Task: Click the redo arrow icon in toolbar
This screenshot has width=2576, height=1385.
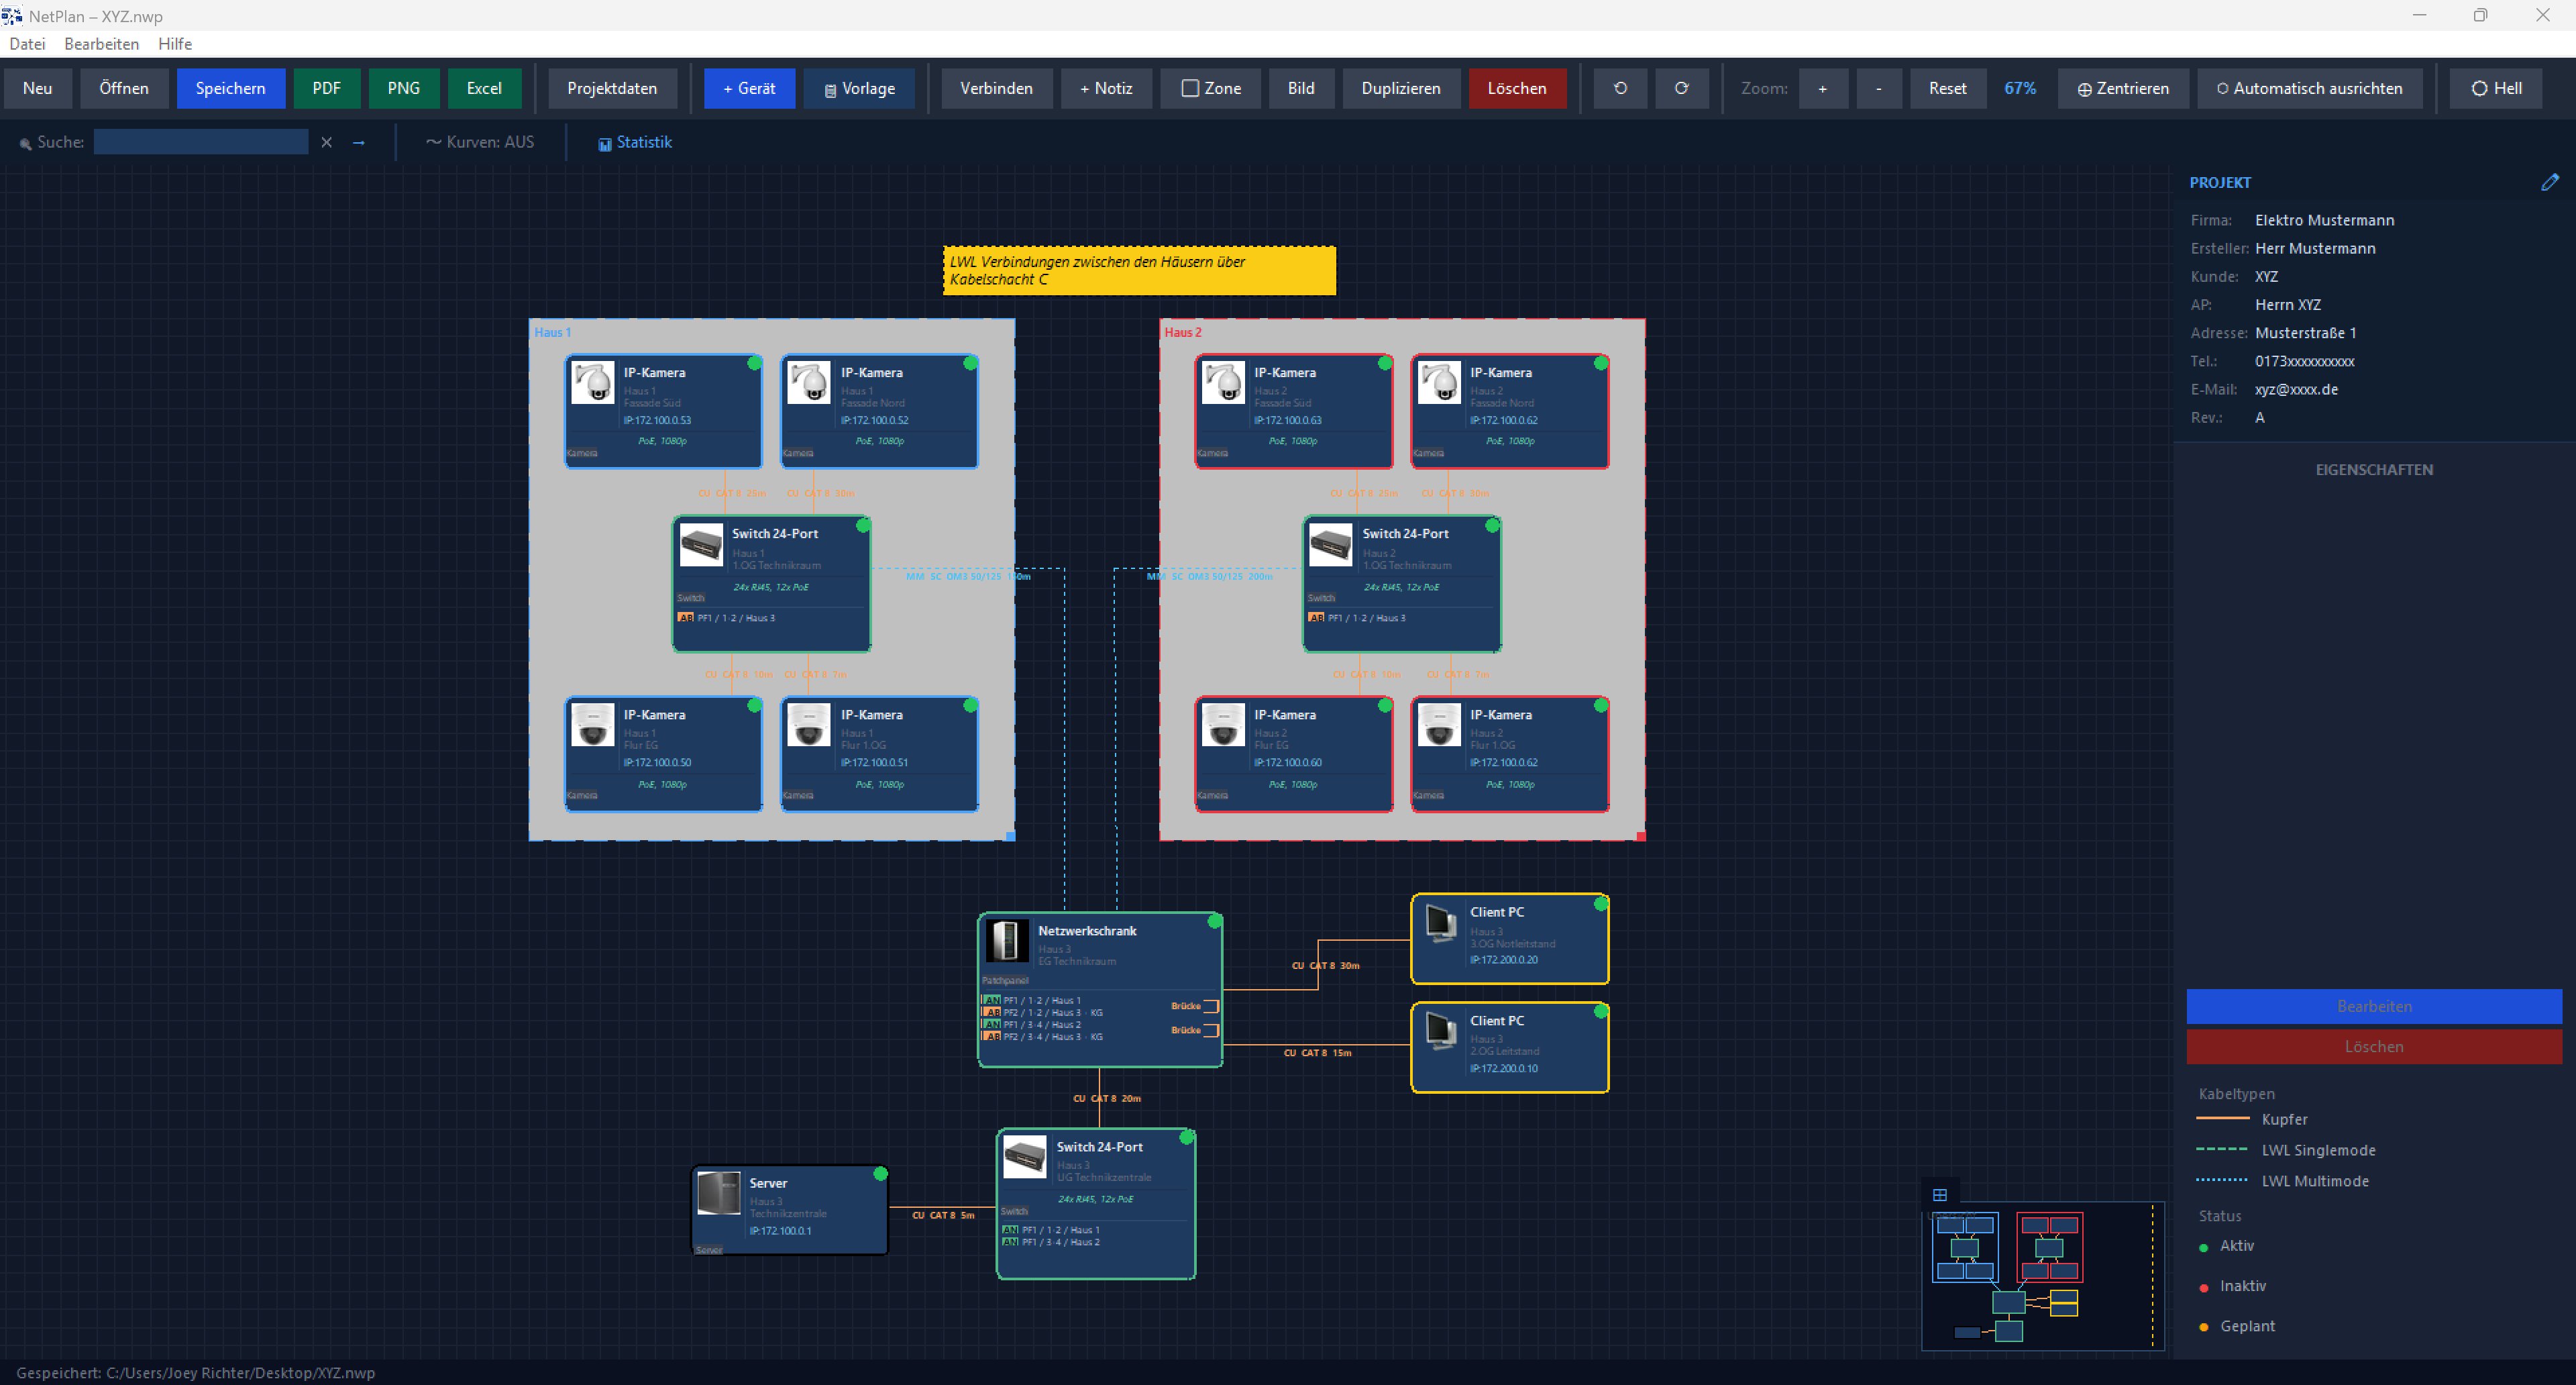Action: click(1682, 88)
